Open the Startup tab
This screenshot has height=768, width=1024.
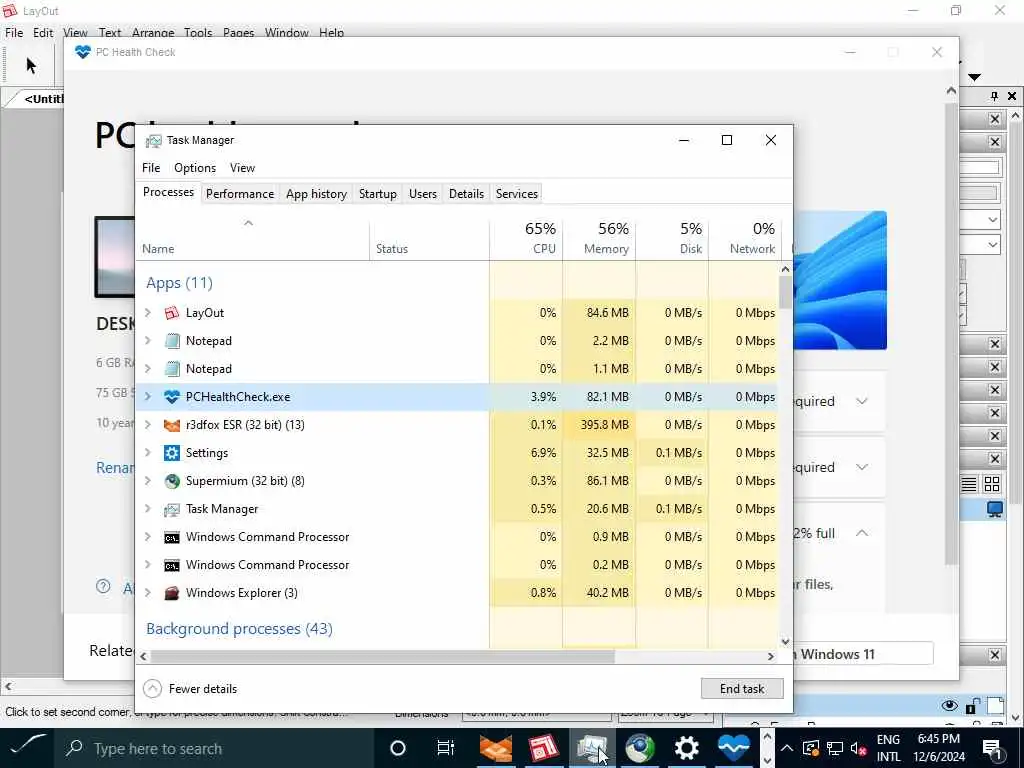(377, 194)
